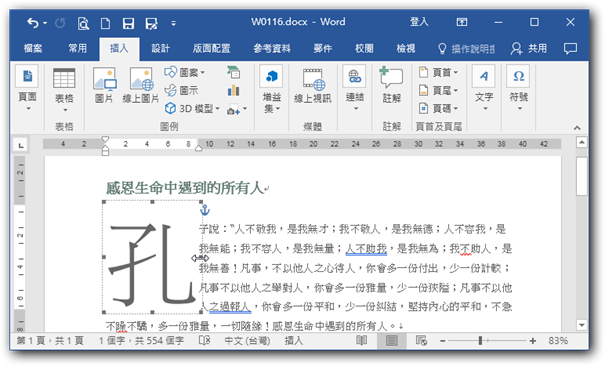Open the 頁尾 footer dropdown
The height and width of the screenshot is (366, 605).
tap(438, 91)
